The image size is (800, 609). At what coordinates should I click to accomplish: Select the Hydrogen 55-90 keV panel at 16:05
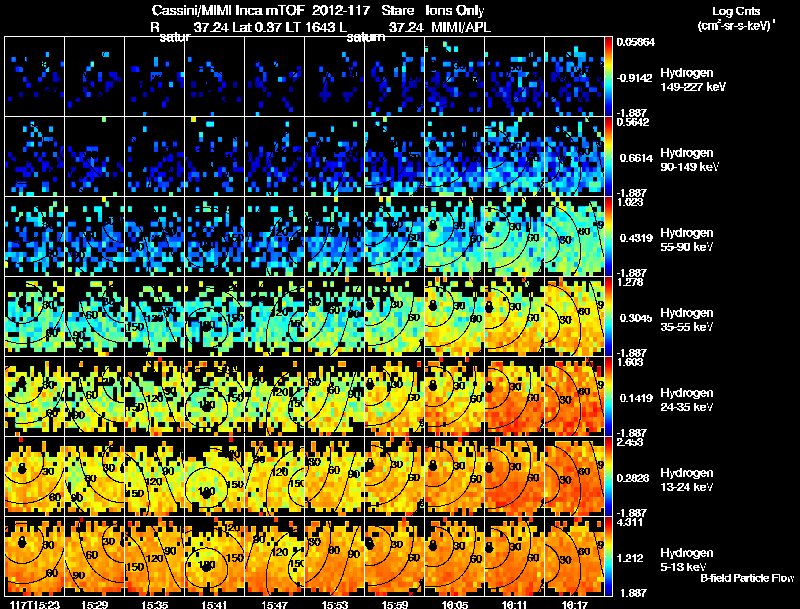coord(455,237)
